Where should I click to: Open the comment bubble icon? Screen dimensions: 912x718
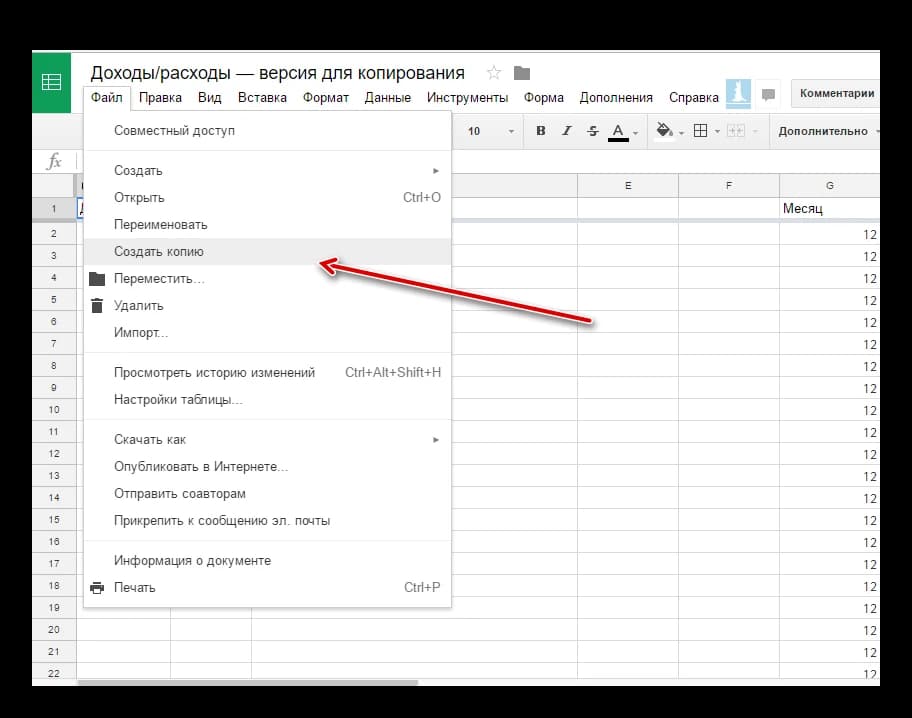tap(768, 95)
